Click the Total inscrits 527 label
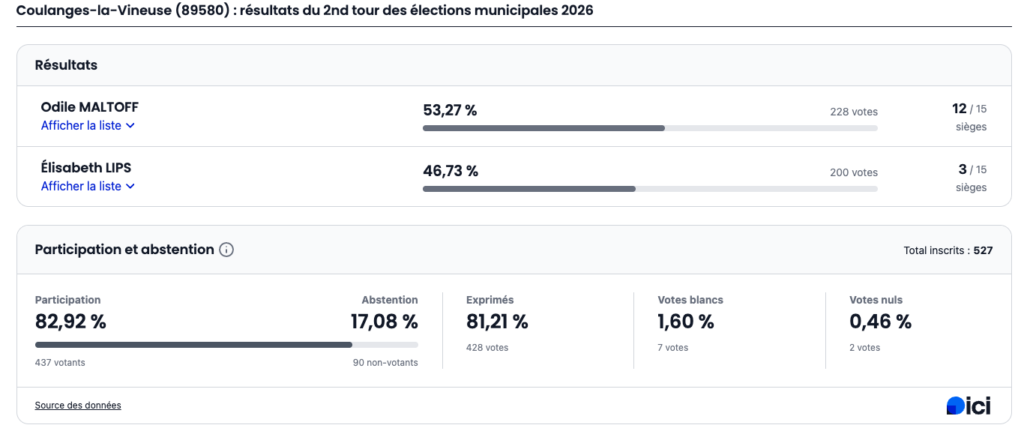 947,250
